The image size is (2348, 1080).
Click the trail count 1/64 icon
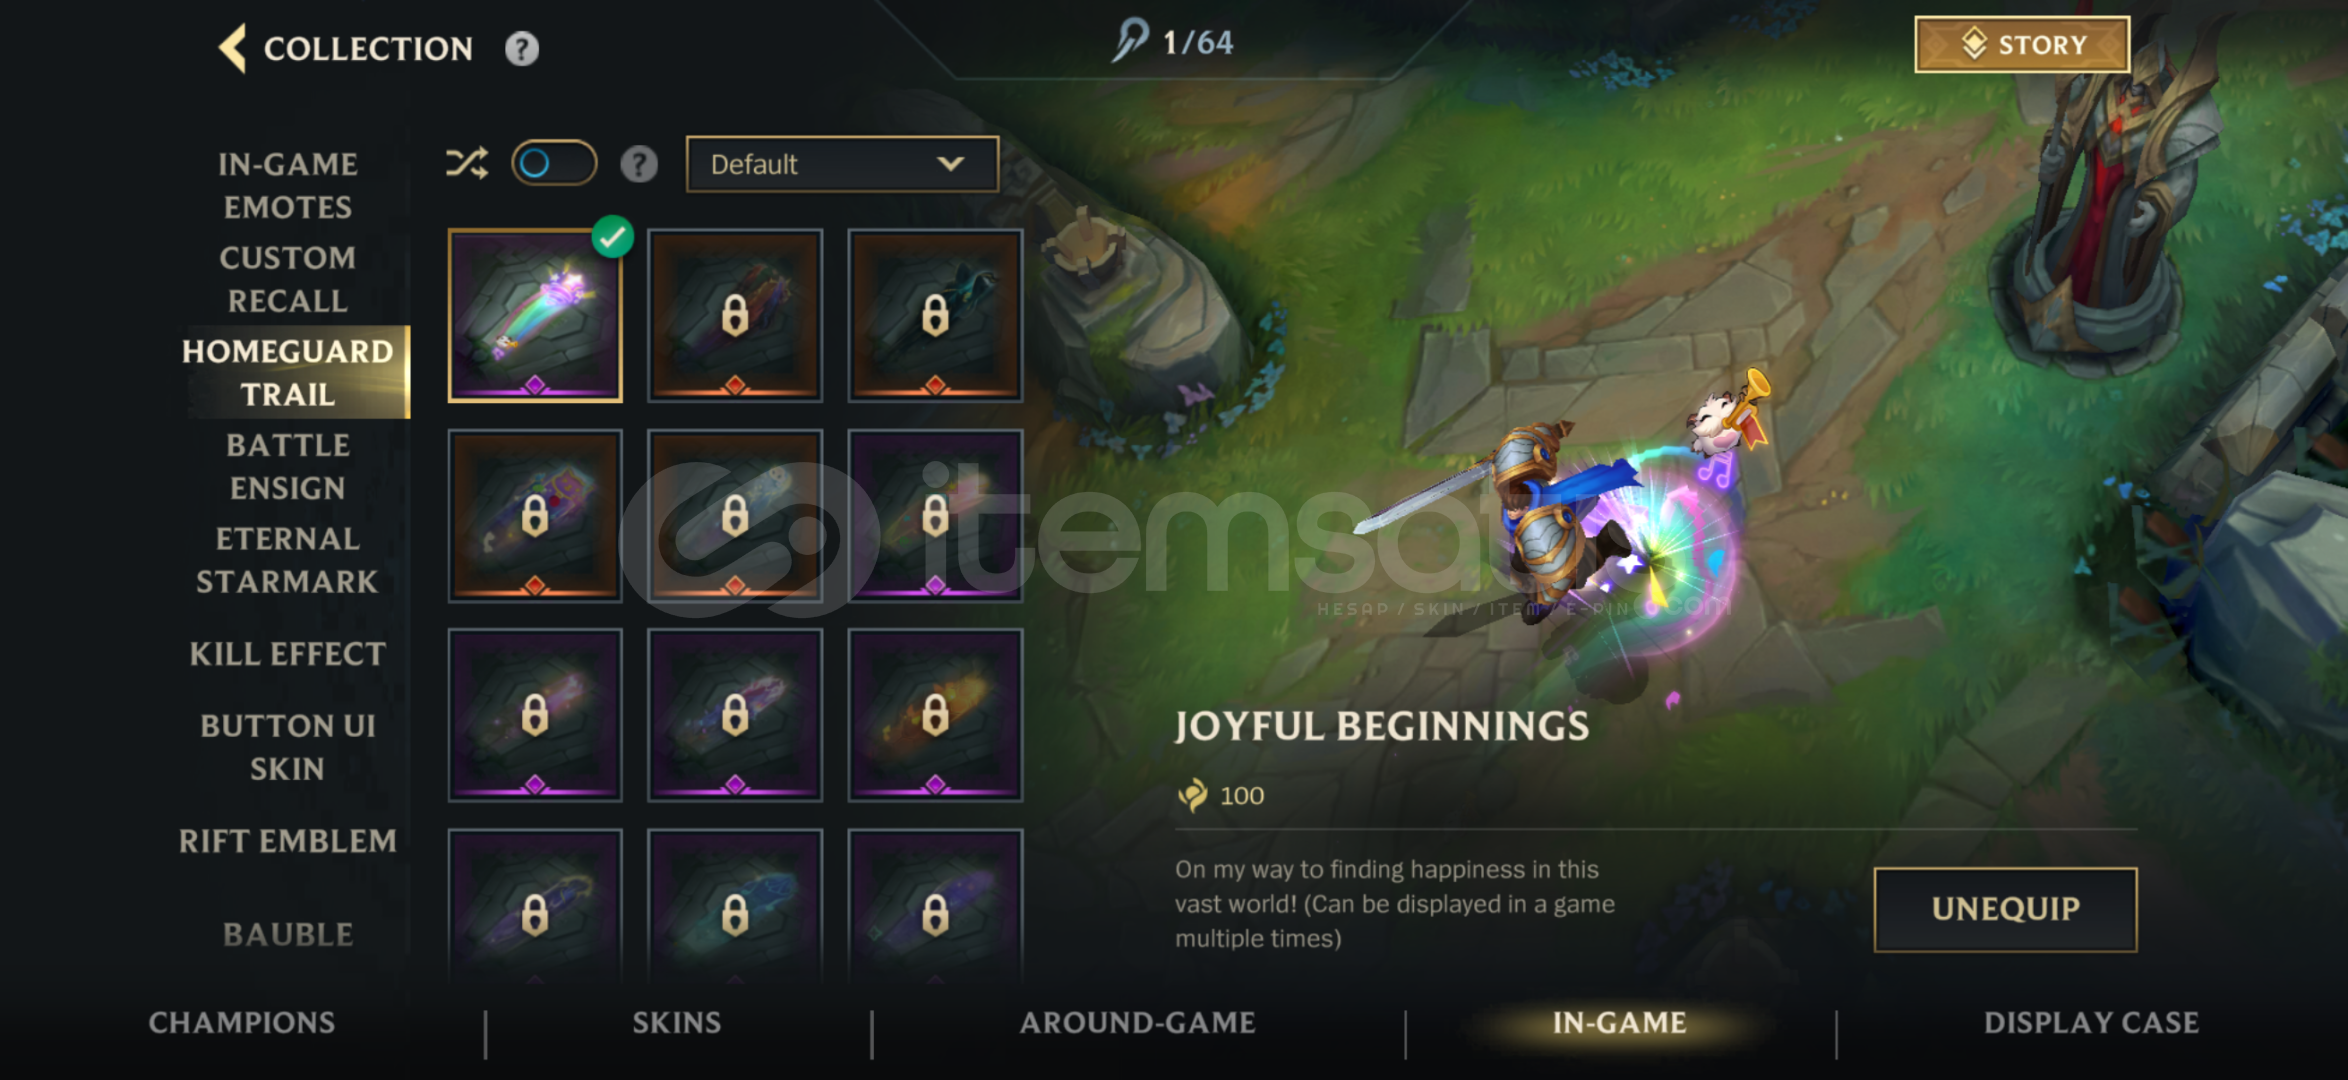[x=1130, y=41]
